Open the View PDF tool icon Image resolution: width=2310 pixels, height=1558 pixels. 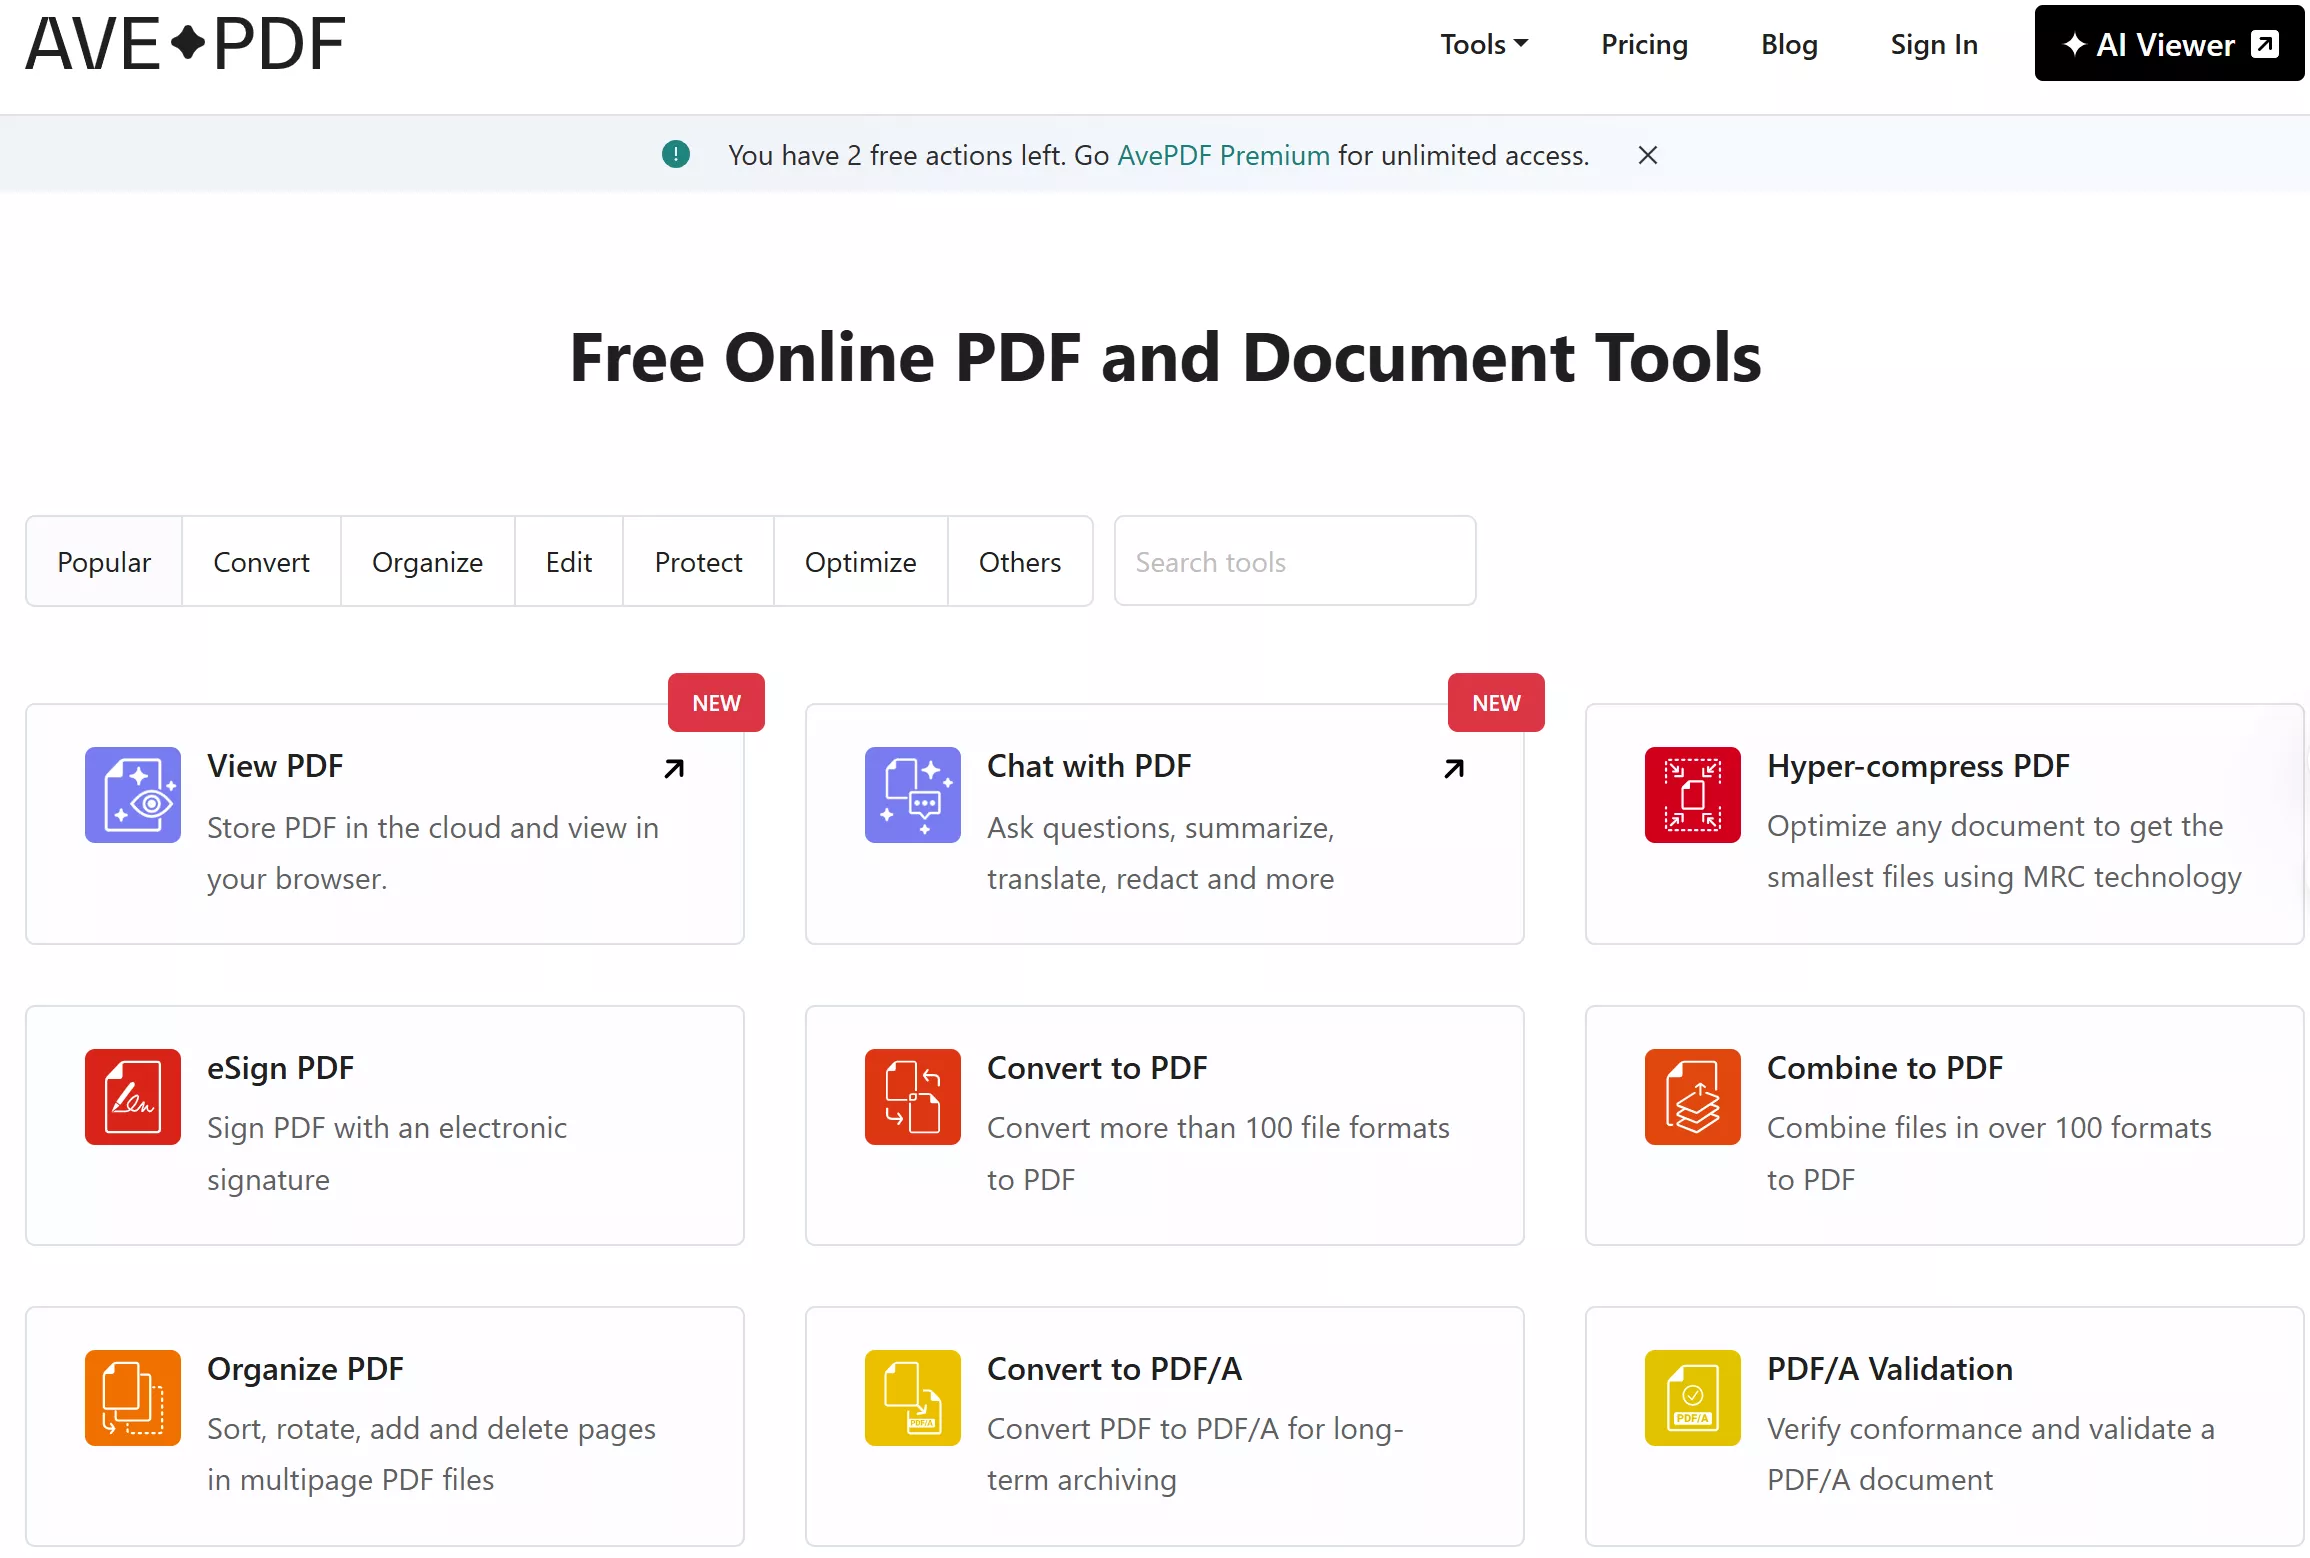[133, 795]
